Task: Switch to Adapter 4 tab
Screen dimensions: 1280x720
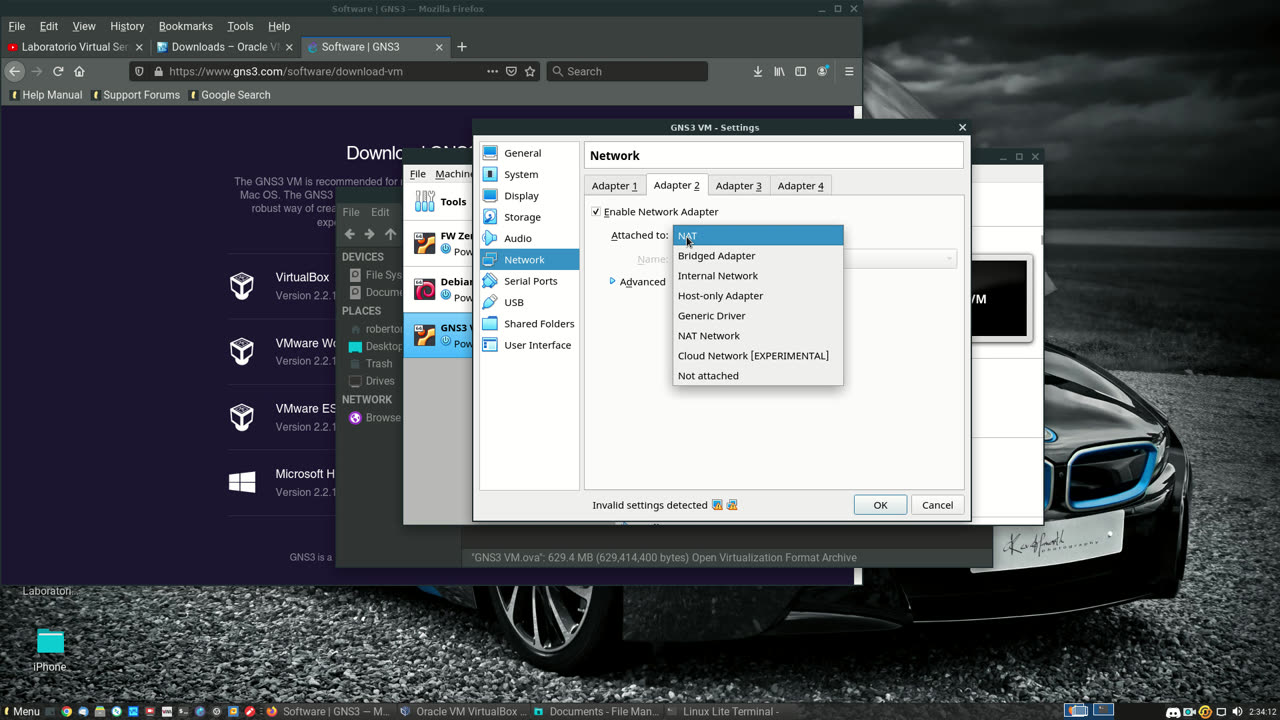Action: click(801, 186)
